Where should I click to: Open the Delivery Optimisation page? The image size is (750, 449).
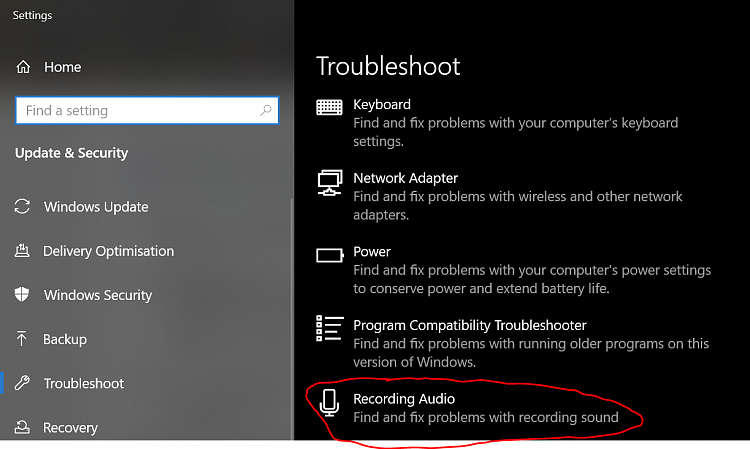click(x=108, y=251)
